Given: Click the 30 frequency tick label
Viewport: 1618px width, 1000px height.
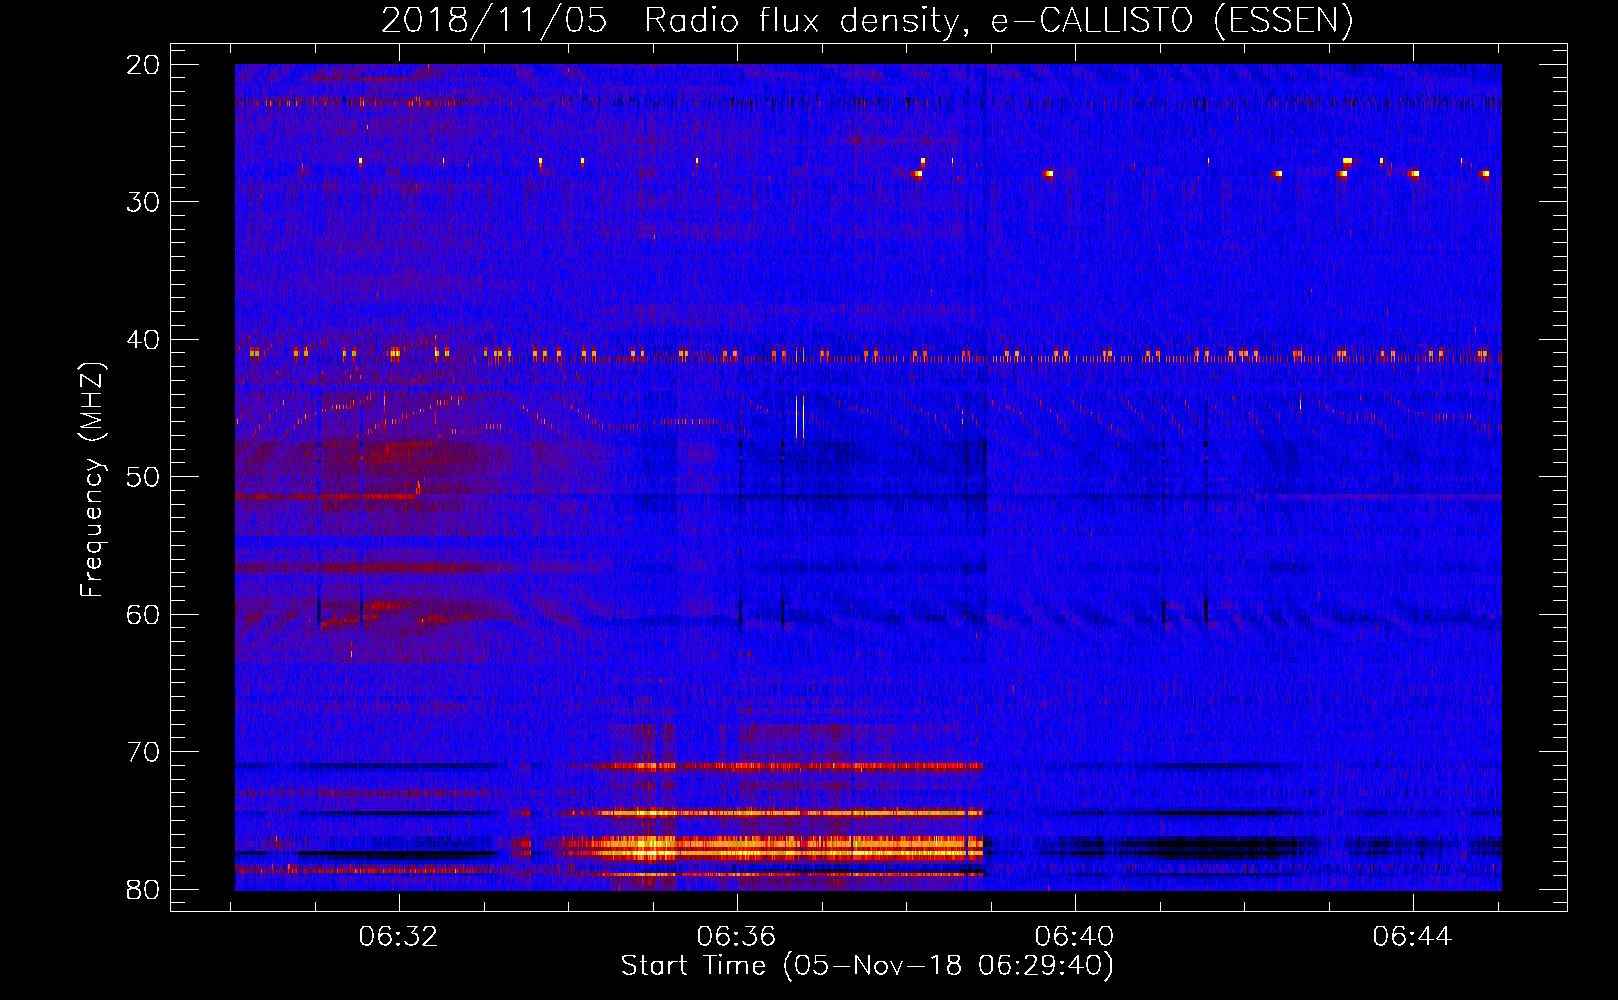Looking at the screenshot, I should [x=144, y=202].
